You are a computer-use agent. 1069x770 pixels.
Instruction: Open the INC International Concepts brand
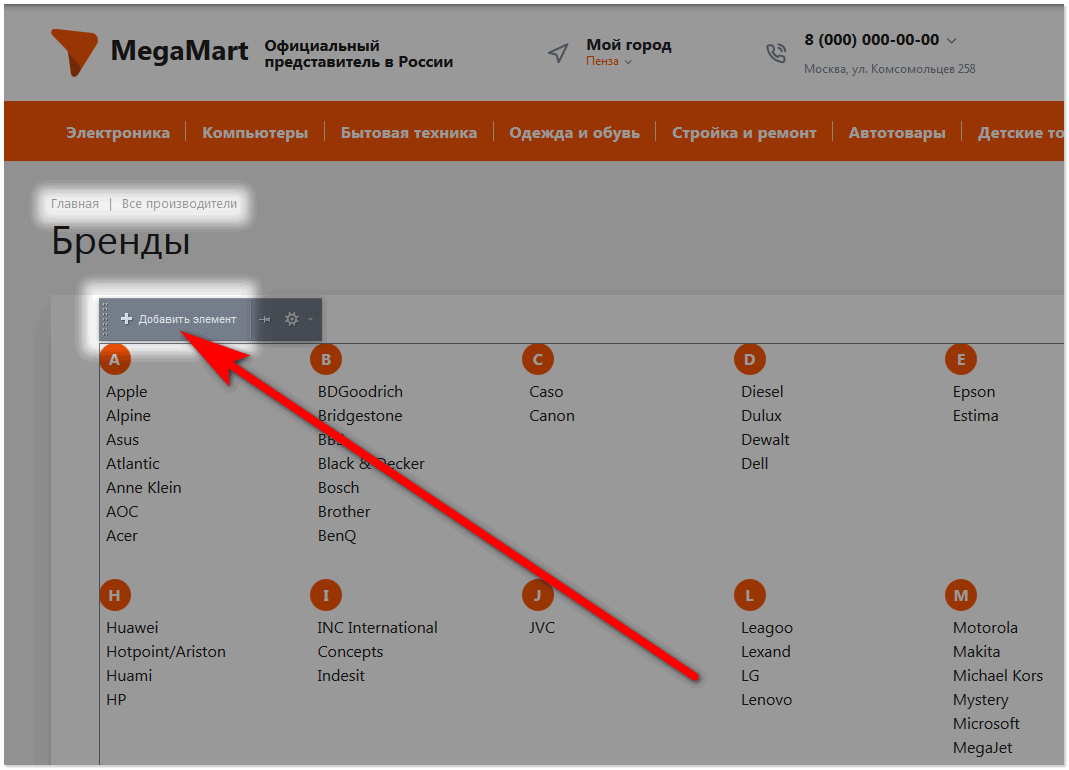click(377, 640)
